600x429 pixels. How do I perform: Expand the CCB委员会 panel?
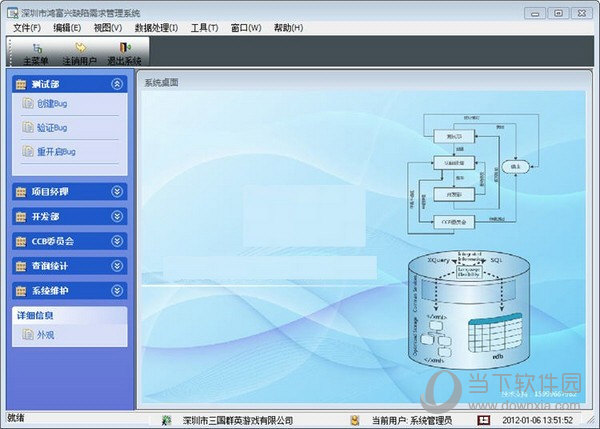pyautogui.click(x=117, y=241)
